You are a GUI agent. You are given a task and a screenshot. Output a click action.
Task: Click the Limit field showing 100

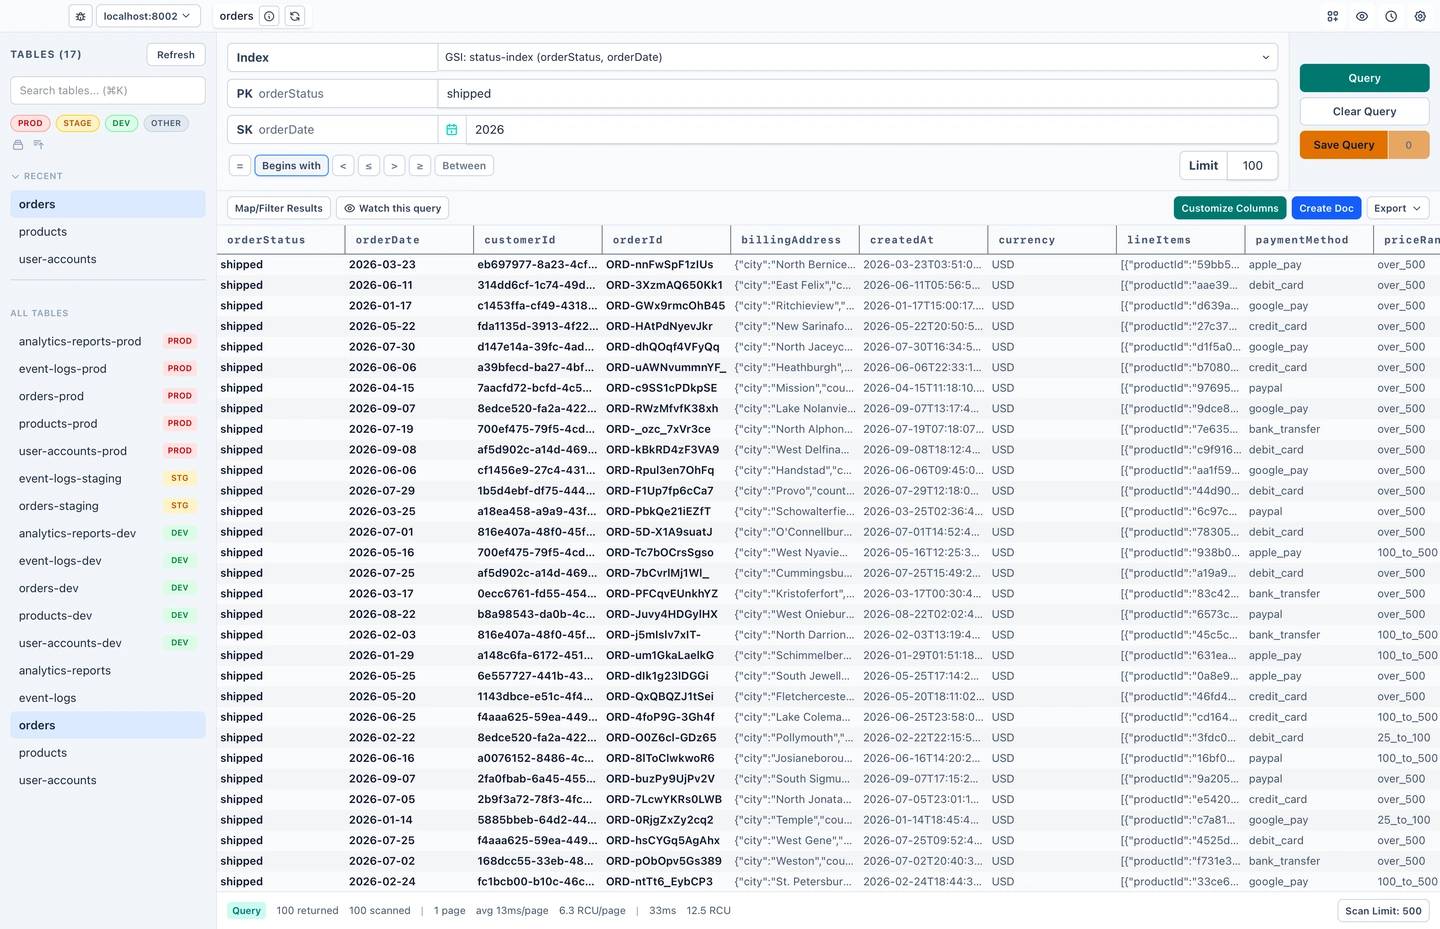[1253, 166]
